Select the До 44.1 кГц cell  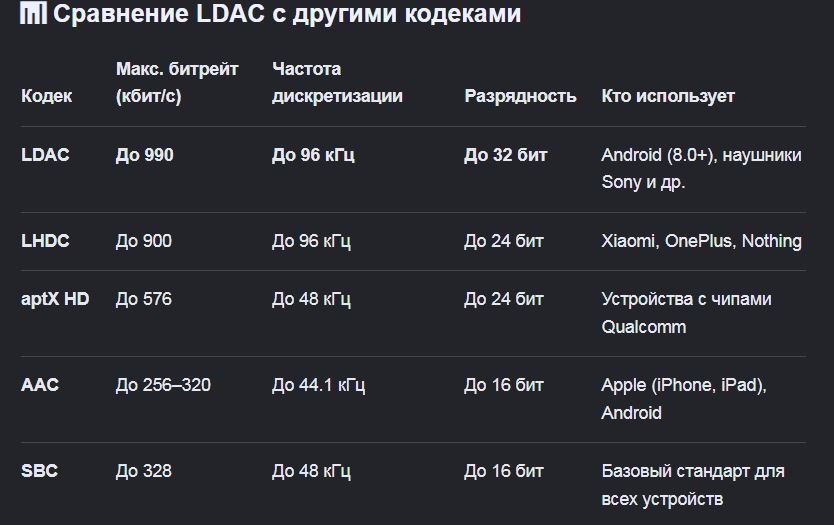pyautogui.click(x=319, y=385)
